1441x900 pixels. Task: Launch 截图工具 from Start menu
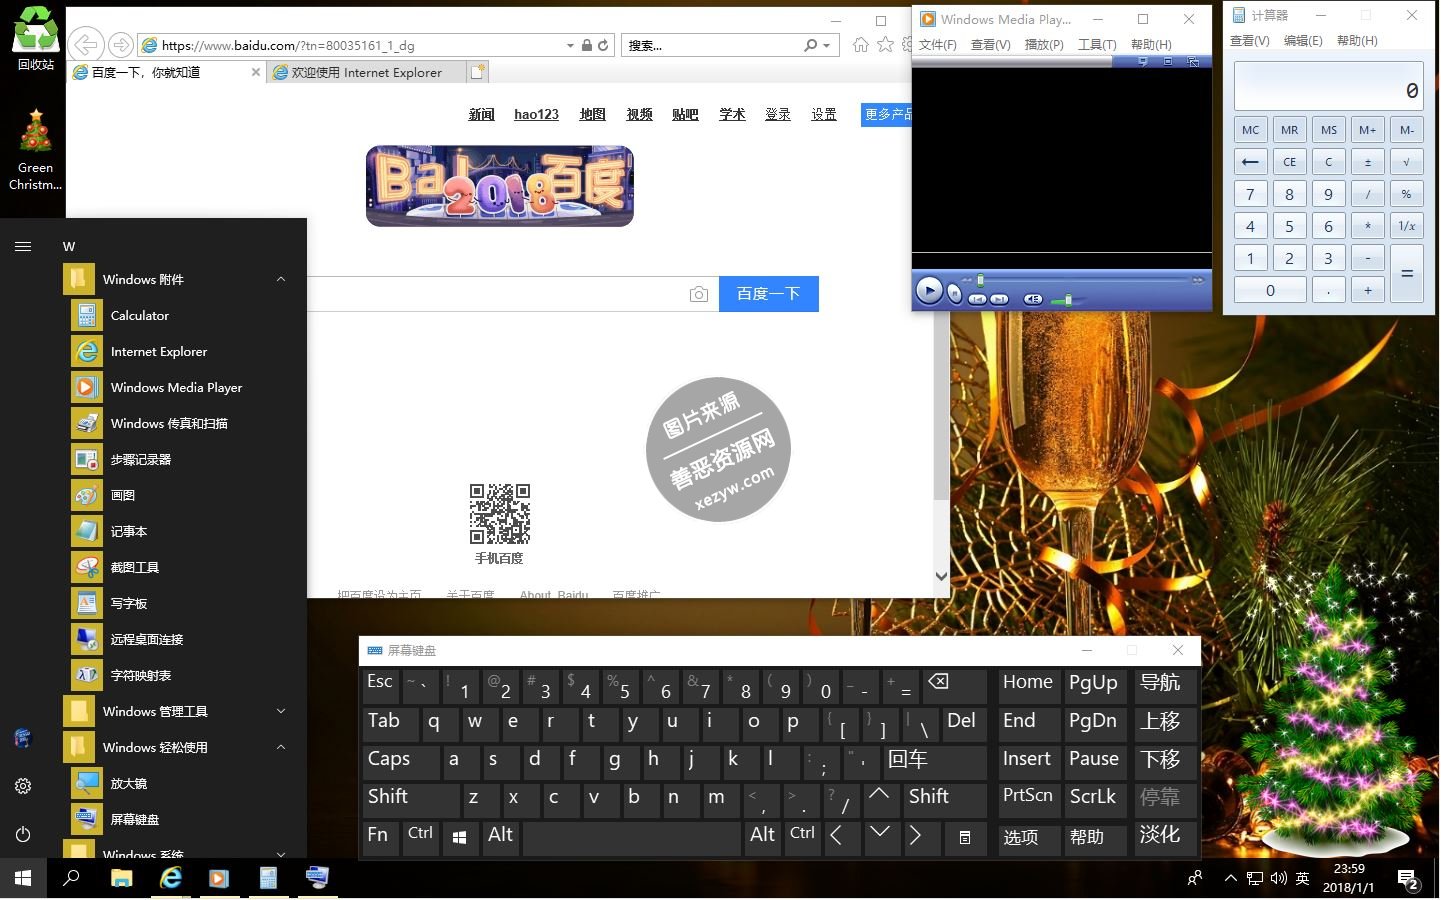[185, 568]
